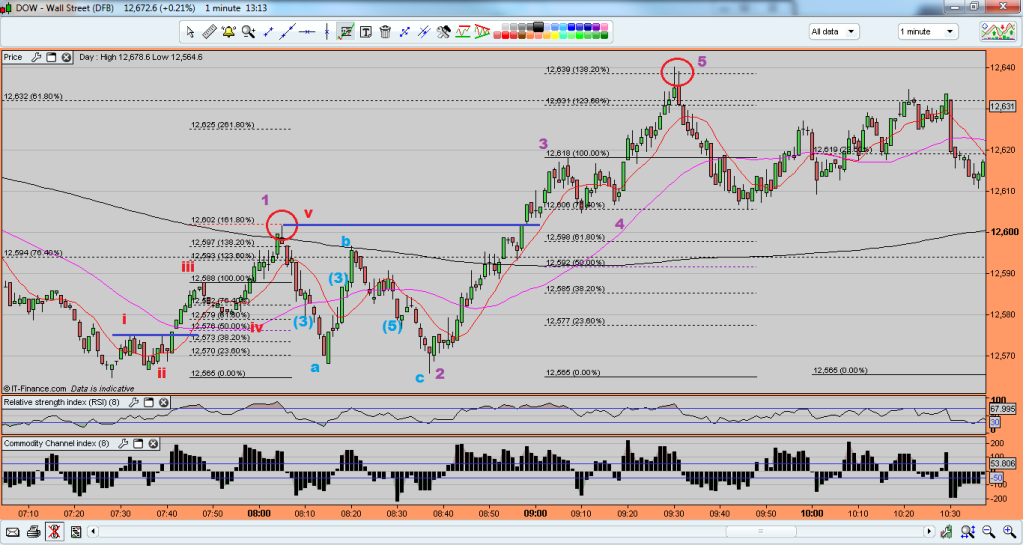Click the Commodity Channel index (8) label
Screen dimensions: 1023x545
click(57, 443)
